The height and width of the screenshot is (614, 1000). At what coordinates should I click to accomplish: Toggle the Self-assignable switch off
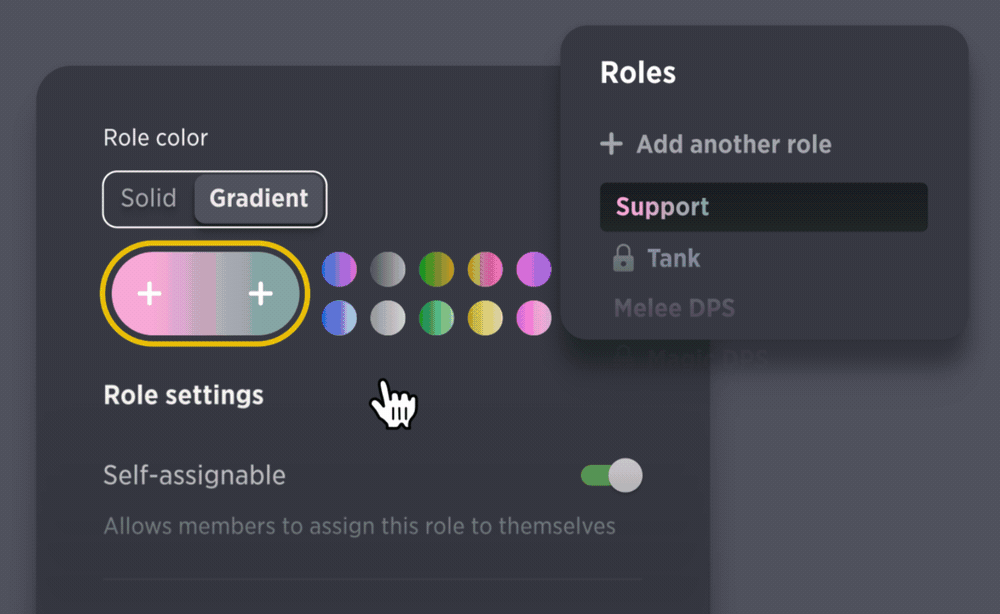pyautogui.click(x=612, y=475)
